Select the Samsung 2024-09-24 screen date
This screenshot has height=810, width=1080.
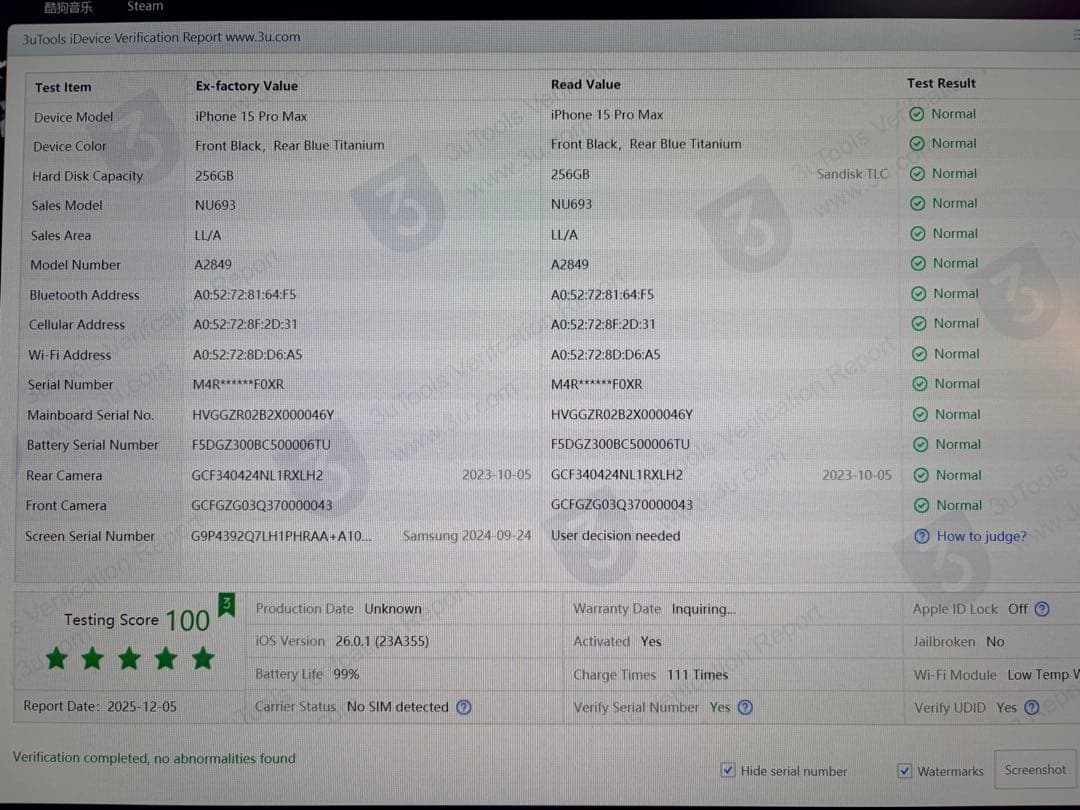pyautogui.click(x=466, y=535)
